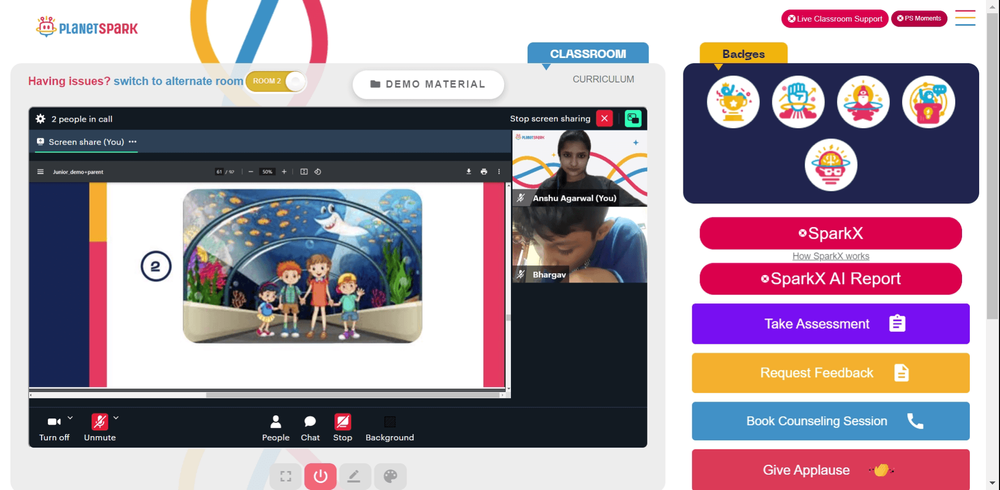The image size is (1000, 490).
Task: Select the trophy star badge
Action: (733, 102)
